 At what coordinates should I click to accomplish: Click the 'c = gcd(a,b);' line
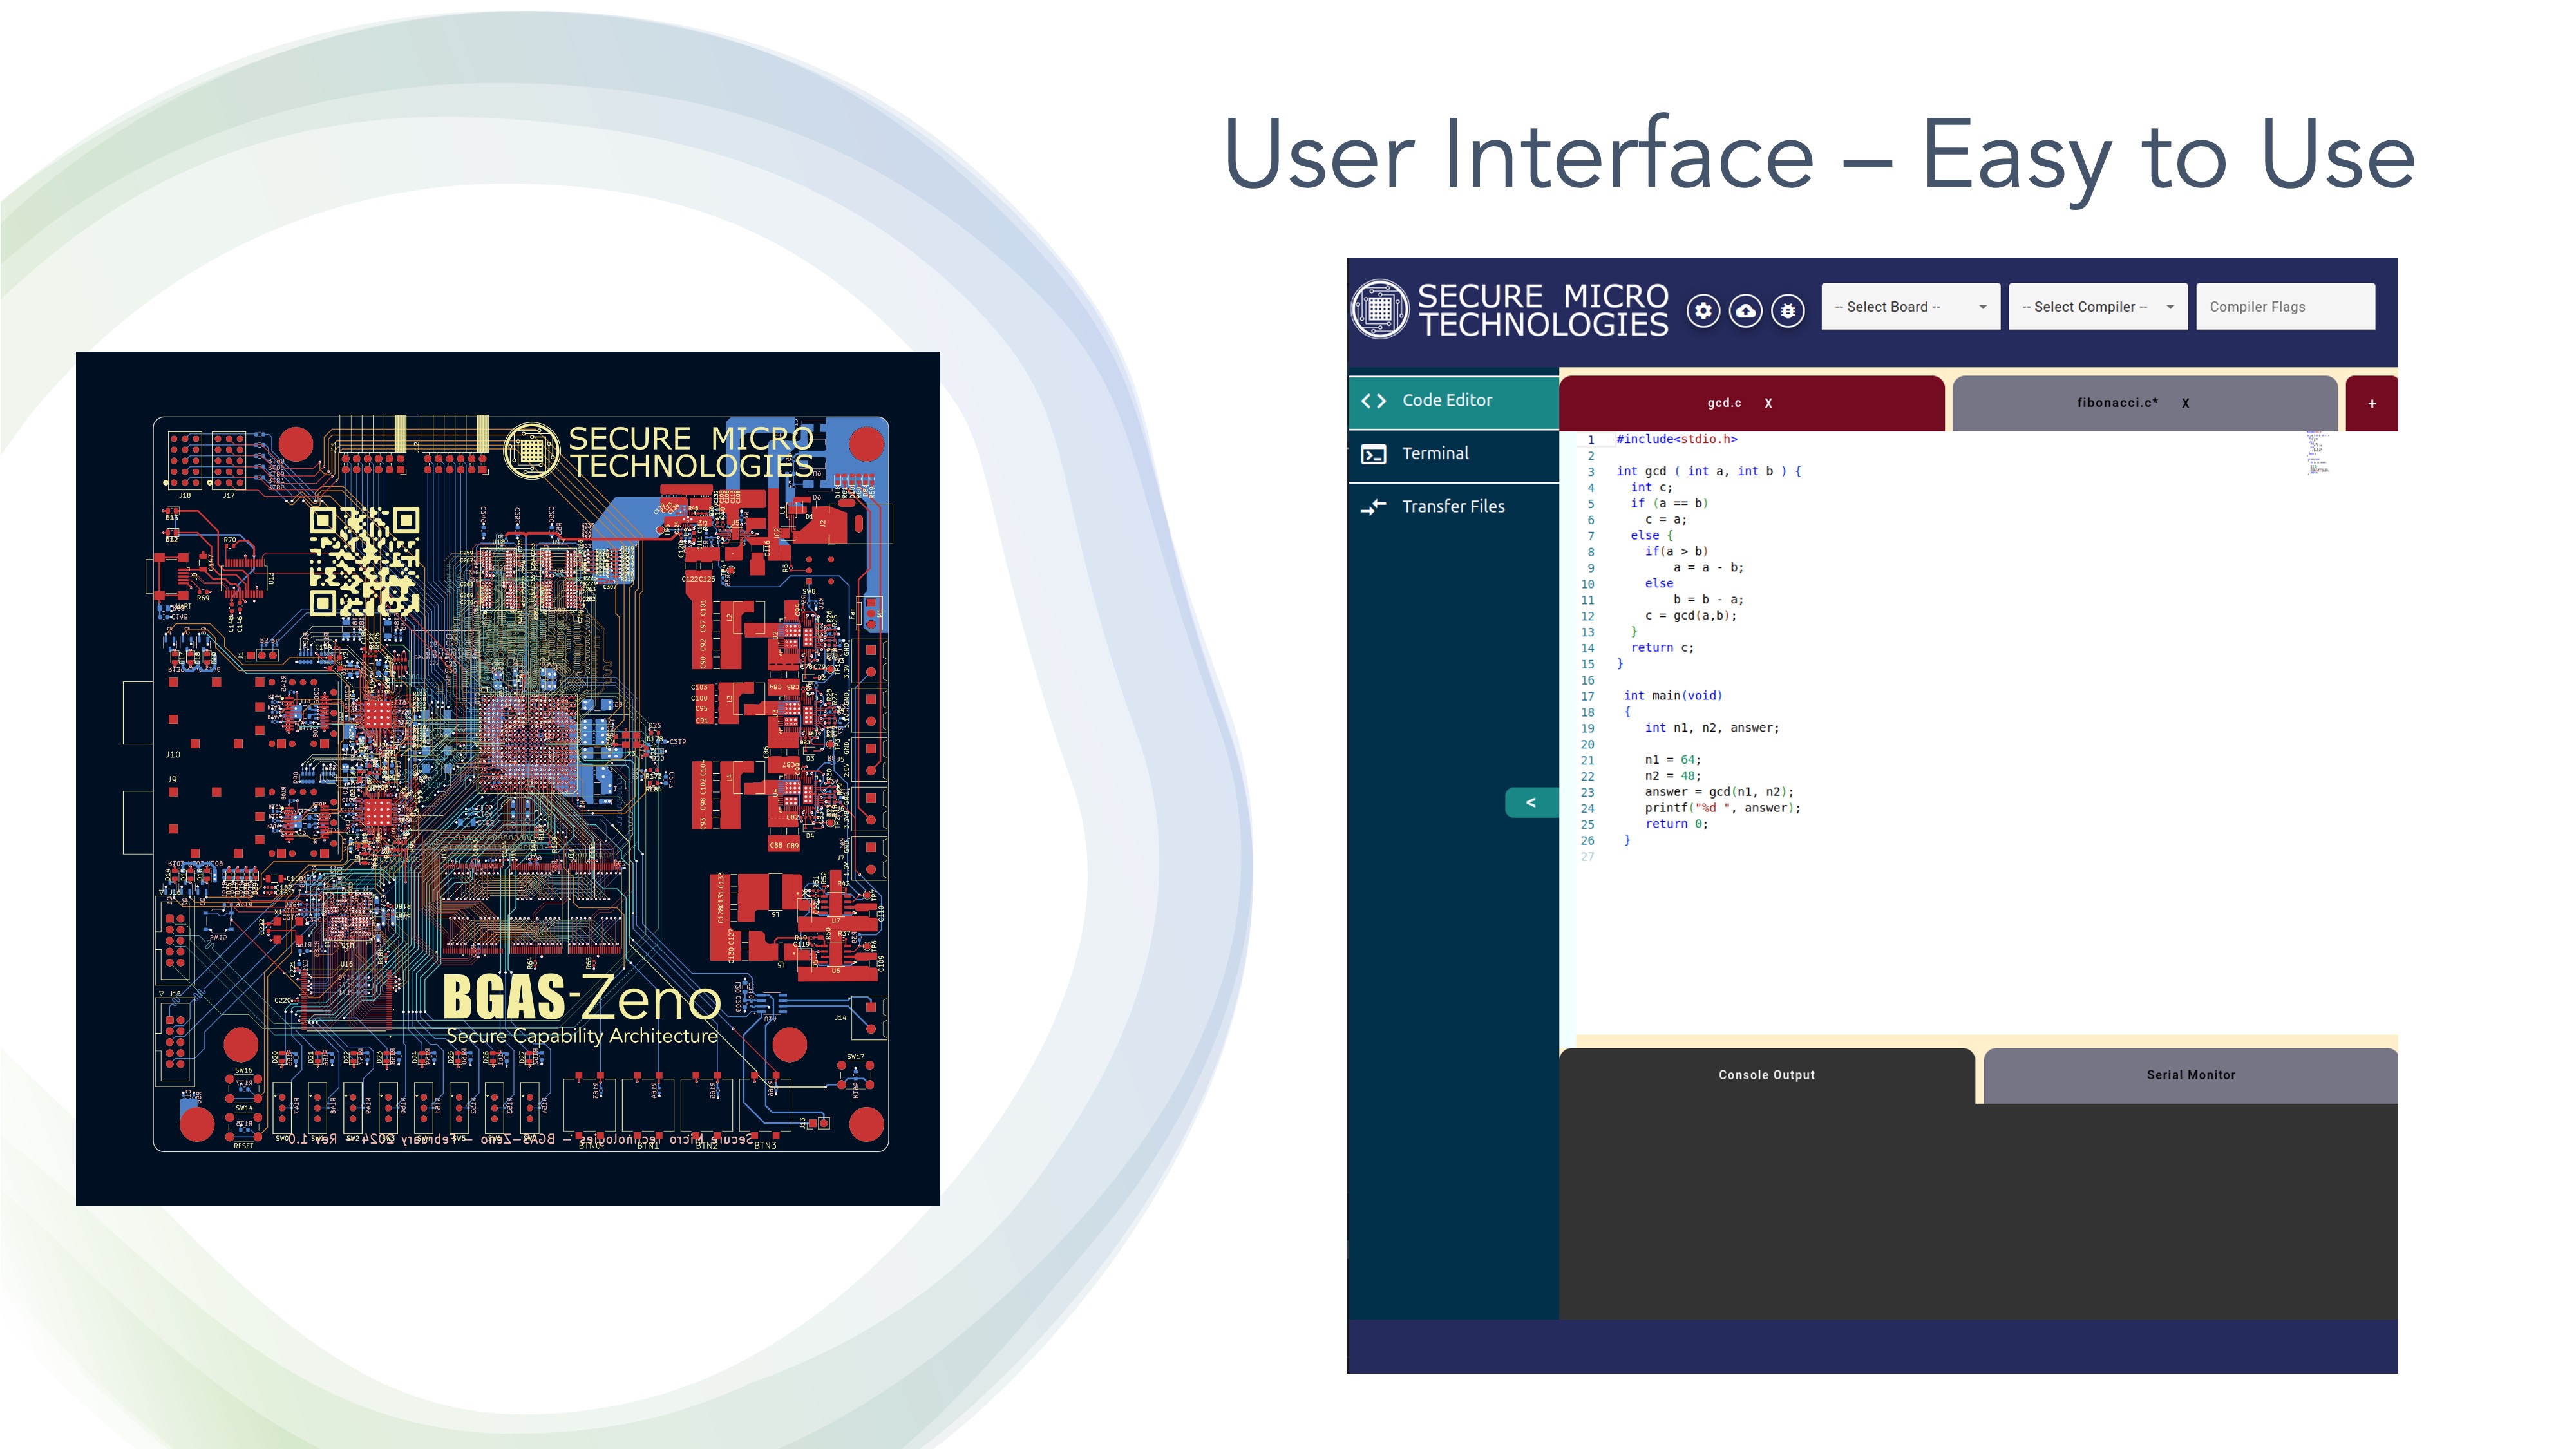[x=1690, y=616]
